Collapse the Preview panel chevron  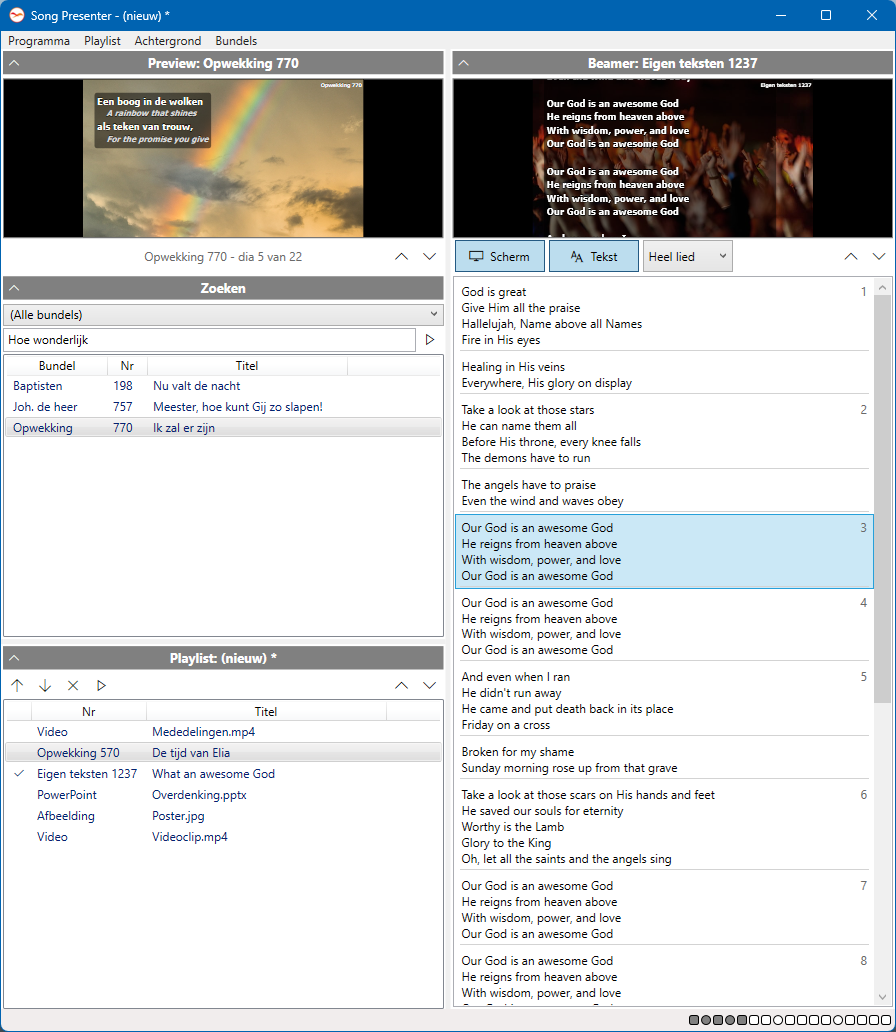pyautogui.click(x=14, y=63)
